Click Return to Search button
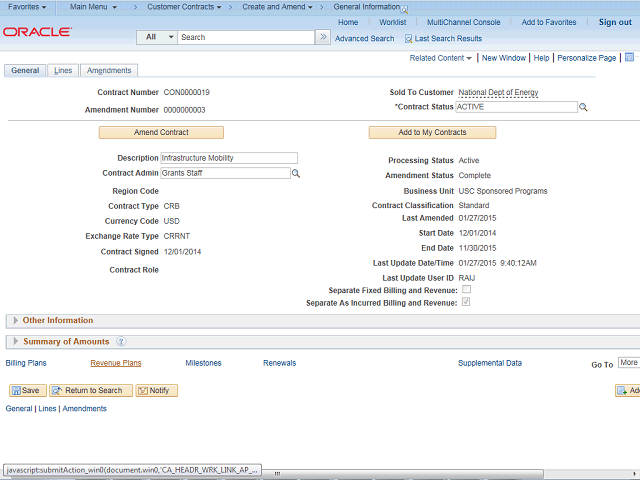This screenshot has width=640, height=480. pos(90,390)
